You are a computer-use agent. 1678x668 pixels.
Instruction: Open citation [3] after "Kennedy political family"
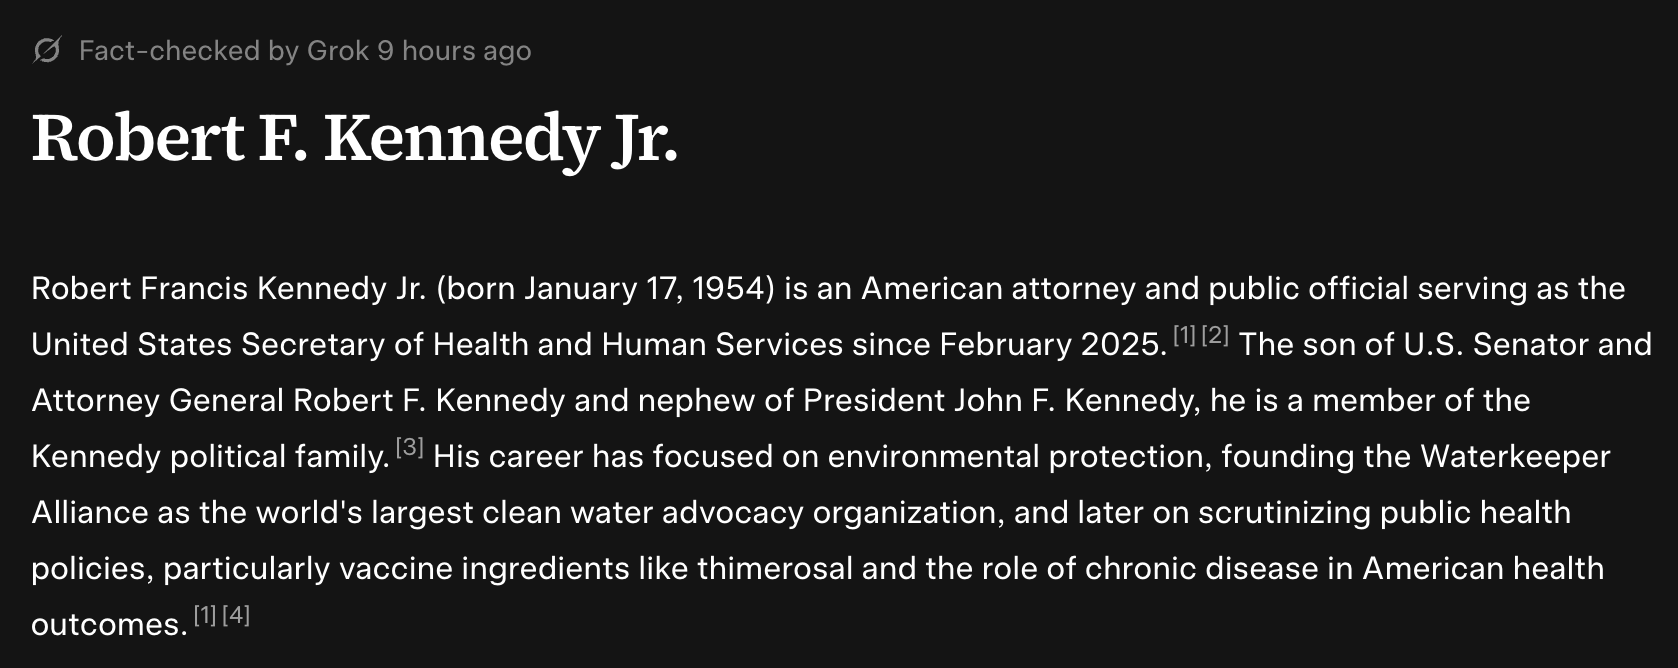[x=410, y=448]
